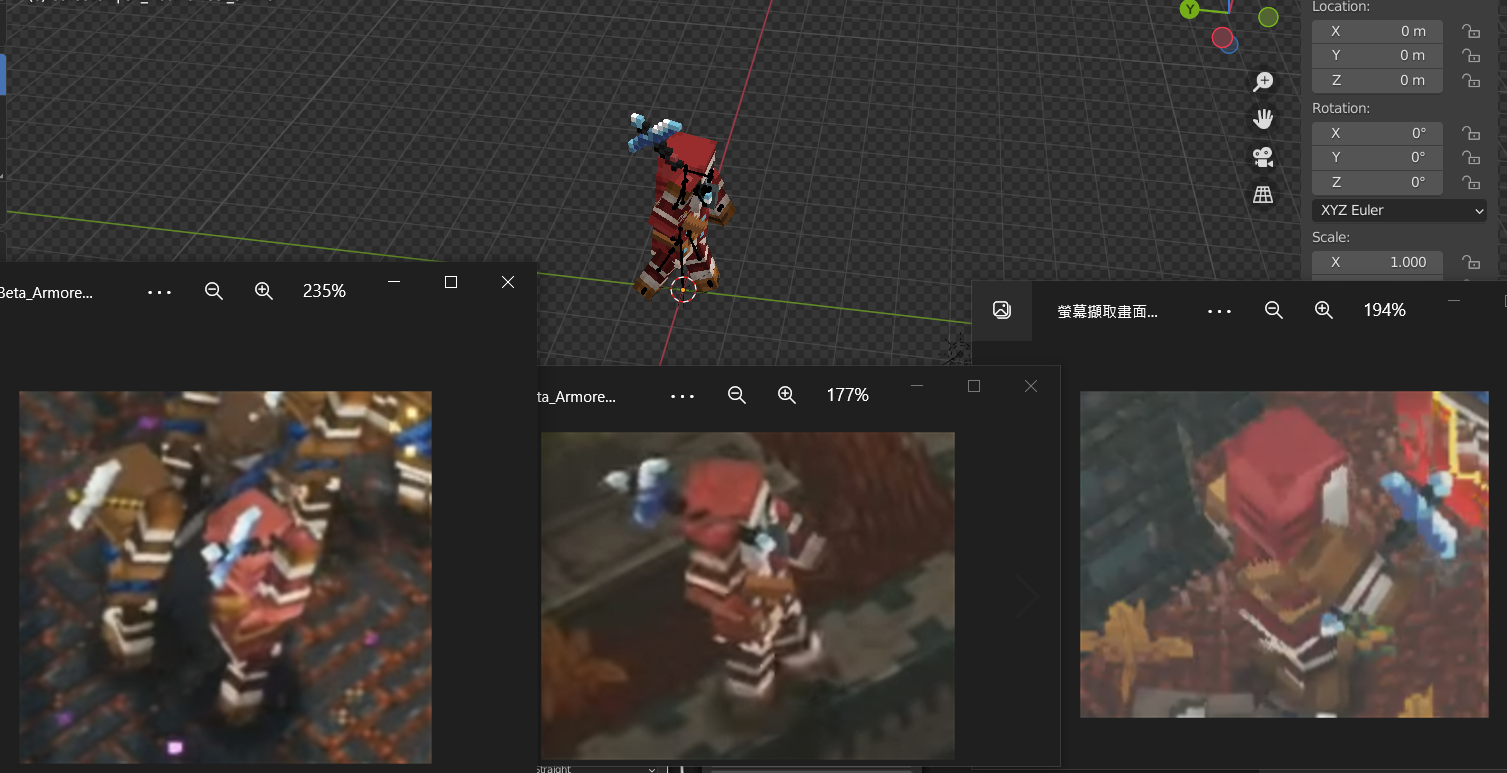Click the Zoom view magnifier icon in Blender viewport

1263,82
